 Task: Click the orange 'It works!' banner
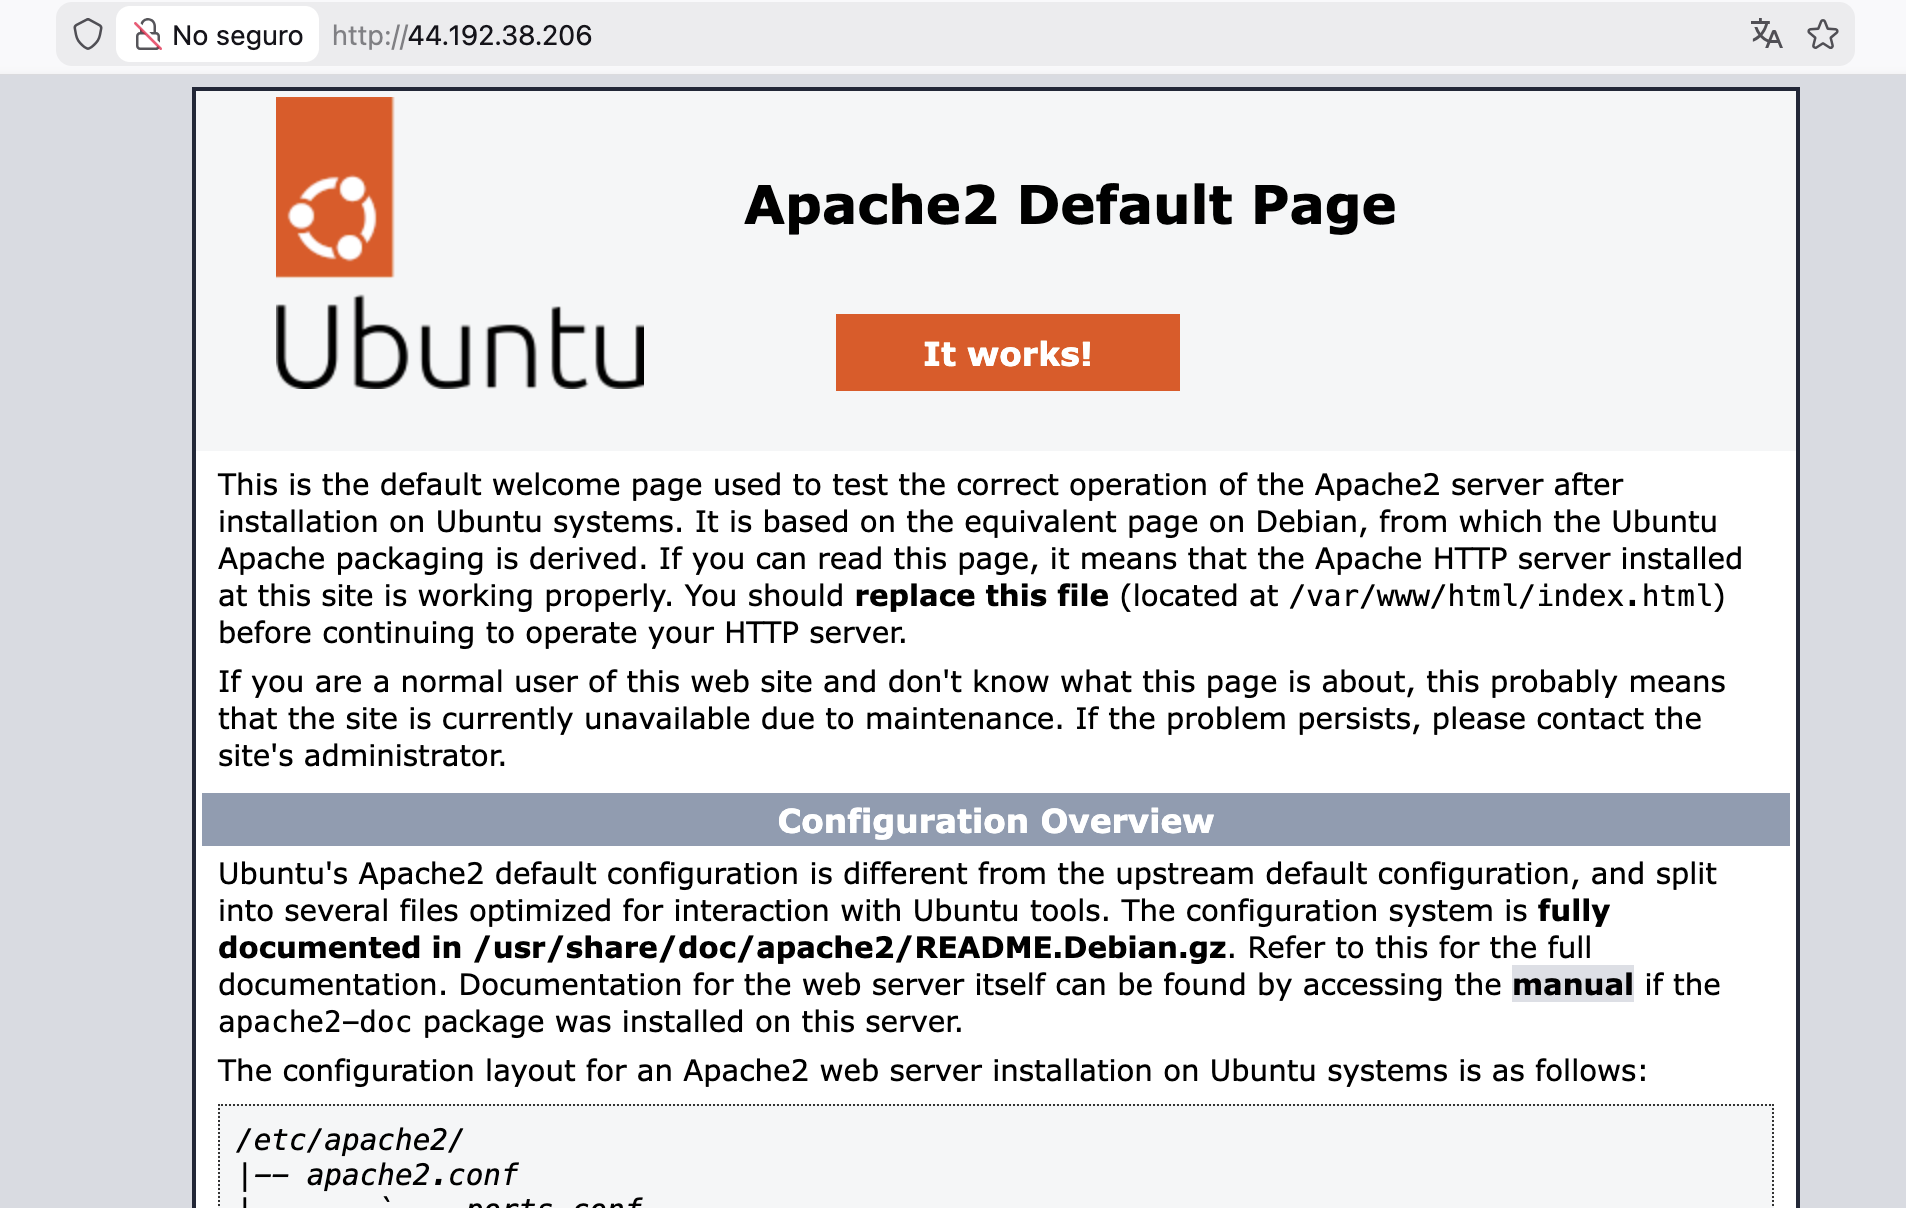click(1007, 353)
